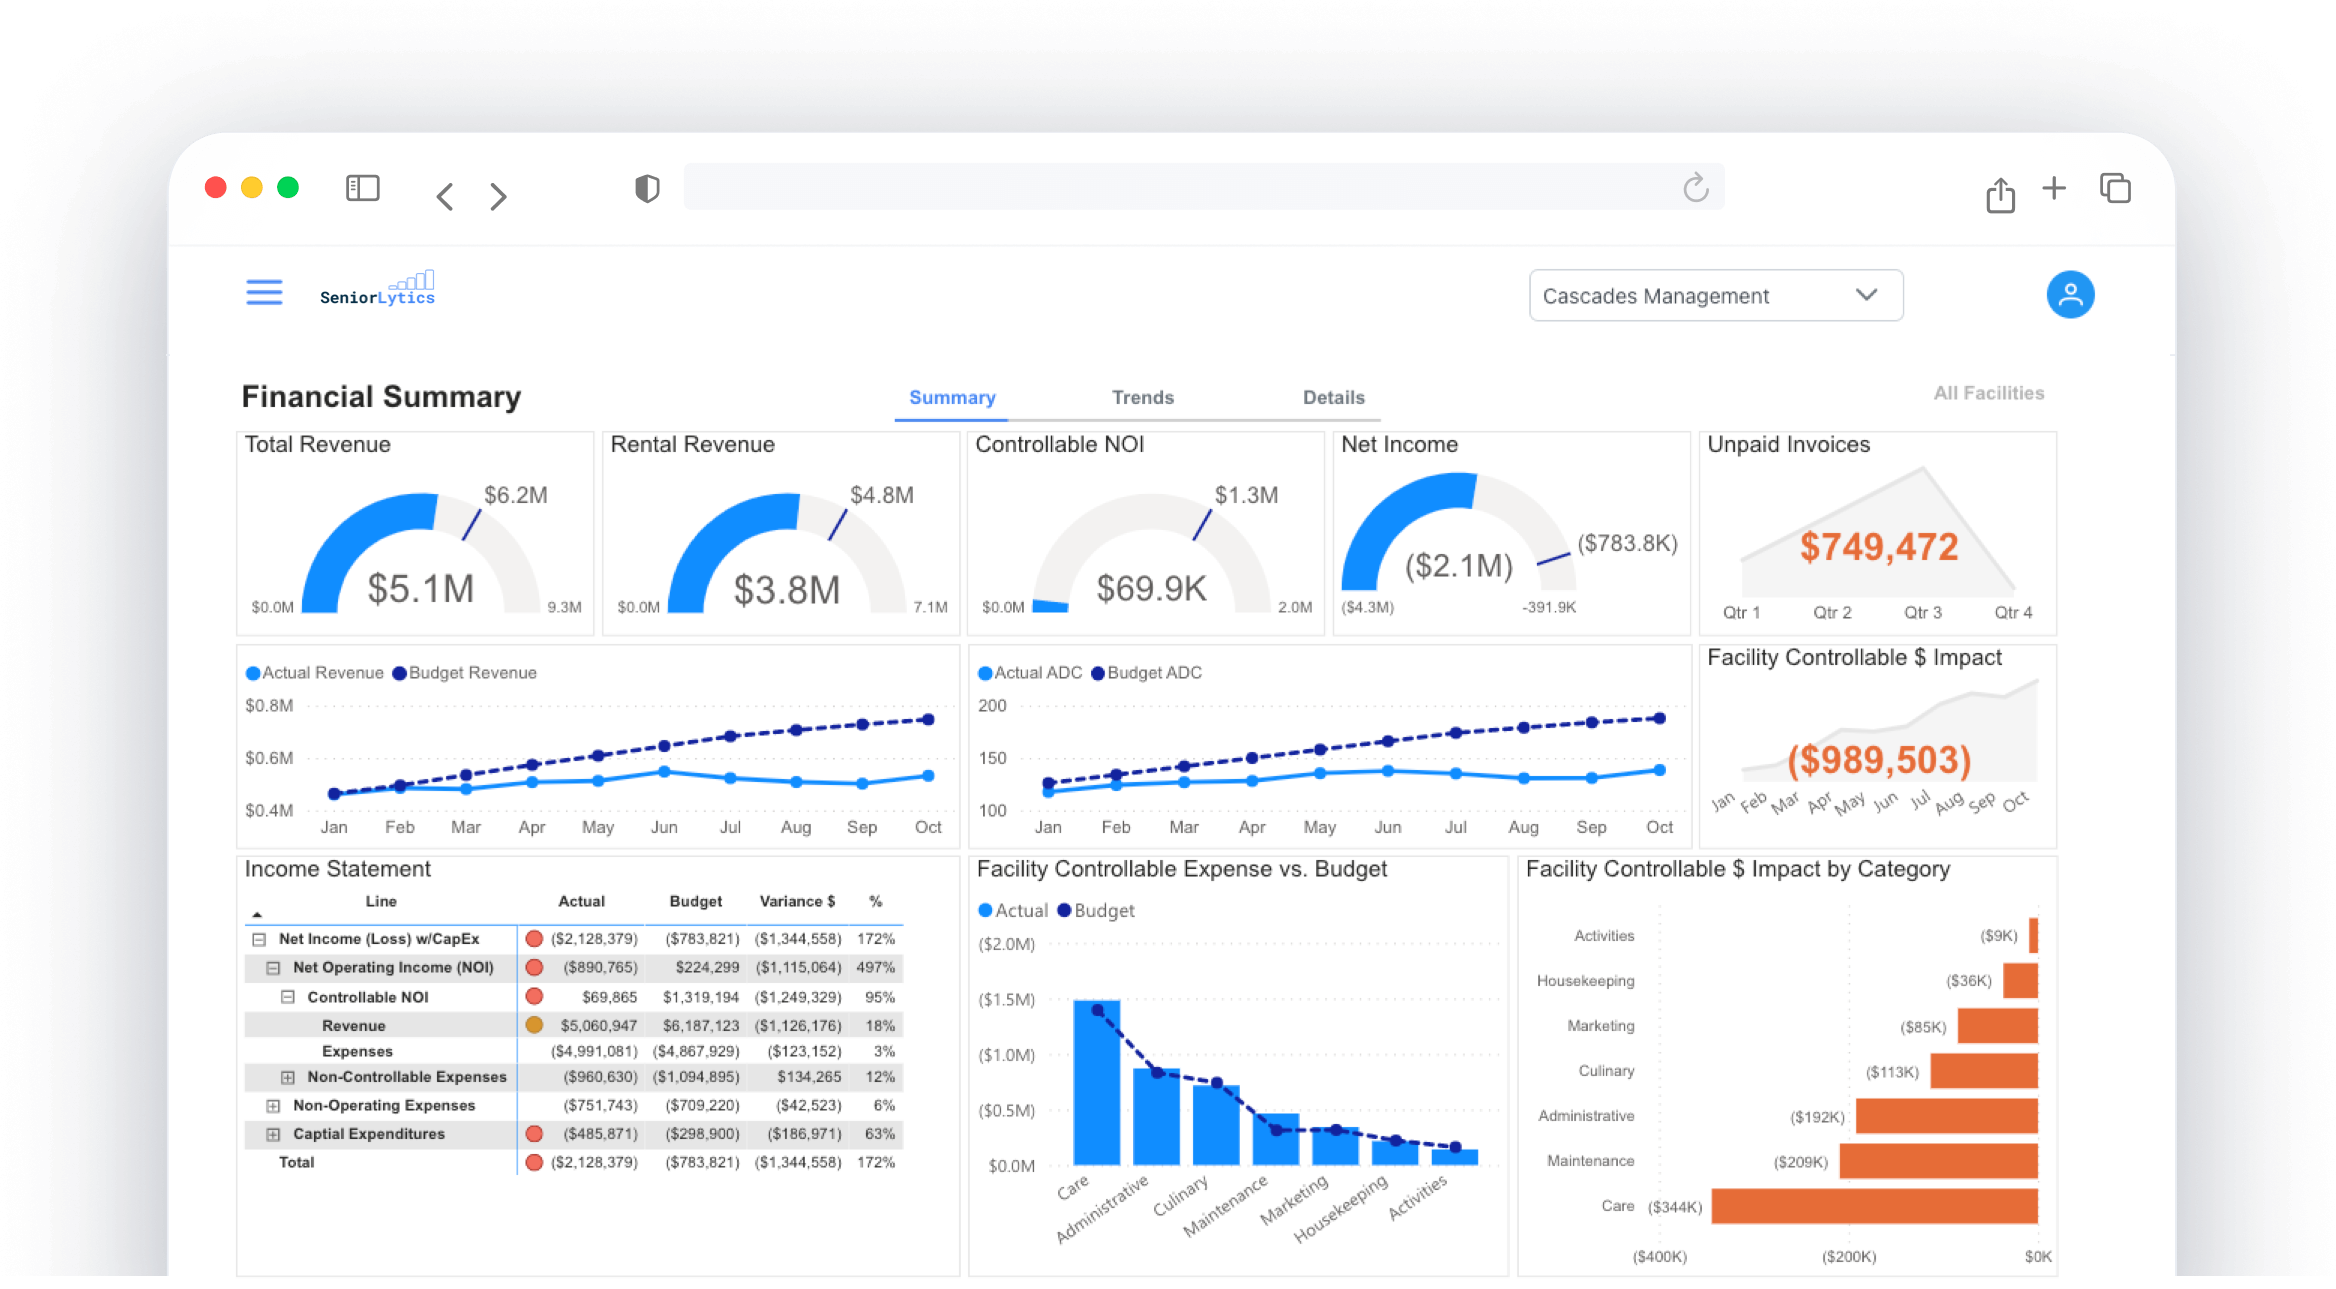Toggle Budget Revenue legend item
Screen dimensions: 2336x1289
click(465, 673)
